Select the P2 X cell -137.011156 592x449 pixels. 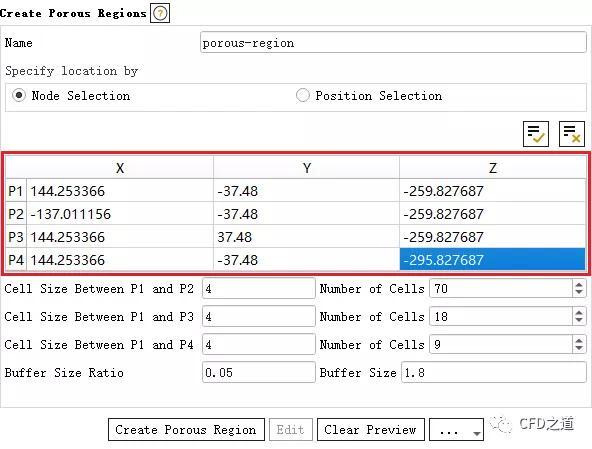coord(120,214)
